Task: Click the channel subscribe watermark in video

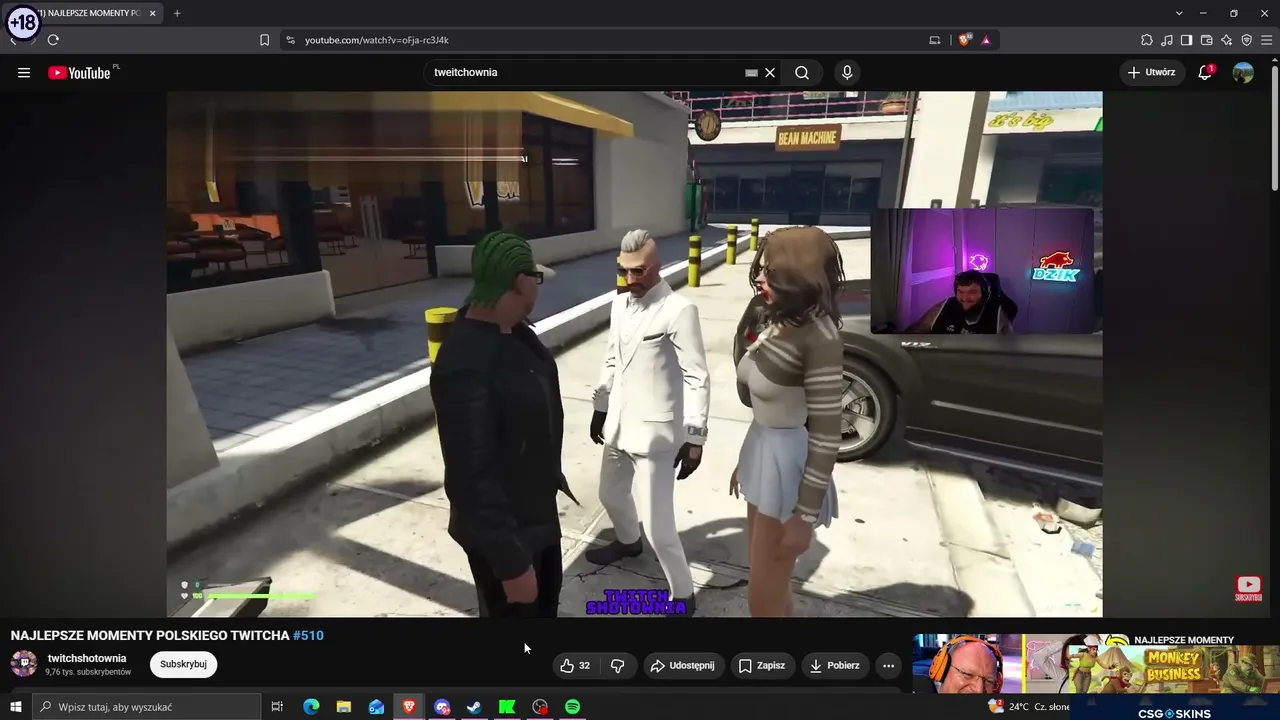Action: [x=1248, y=588]
